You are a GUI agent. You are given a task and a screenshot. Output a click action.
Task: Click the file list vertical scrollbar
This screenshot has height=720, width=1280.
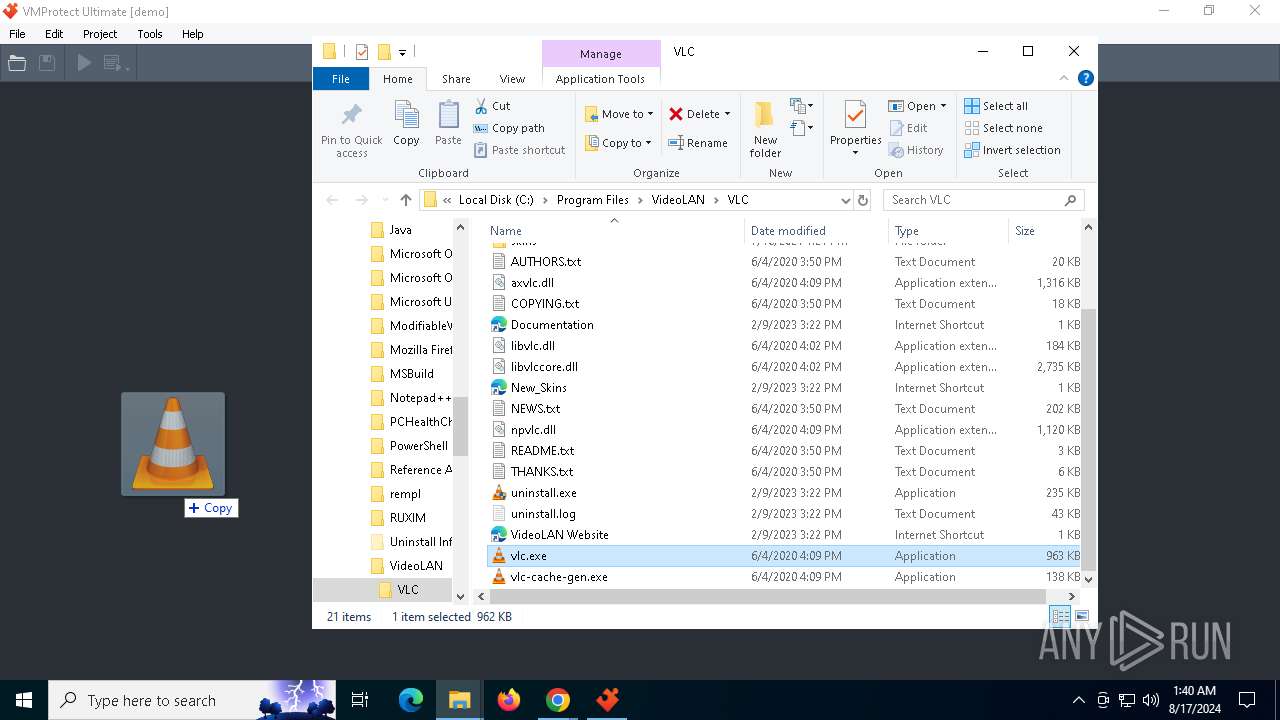pyautogui.click(x=1088, y=440)
